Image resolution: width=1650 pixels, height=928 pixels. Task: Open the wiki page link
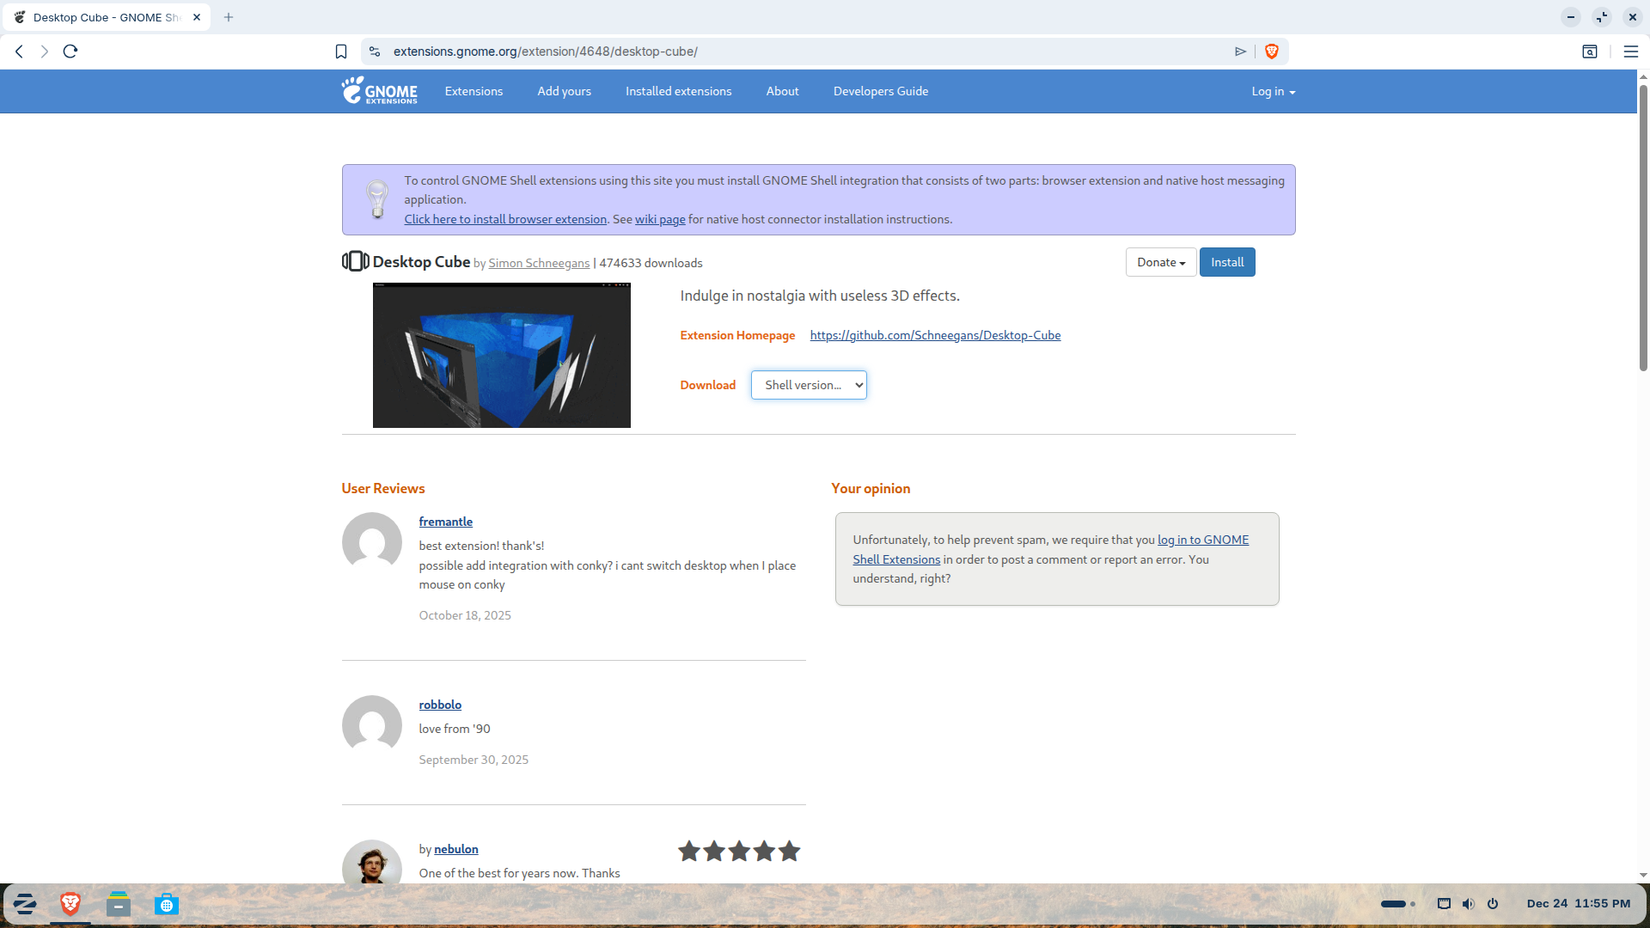click(660, 219)
